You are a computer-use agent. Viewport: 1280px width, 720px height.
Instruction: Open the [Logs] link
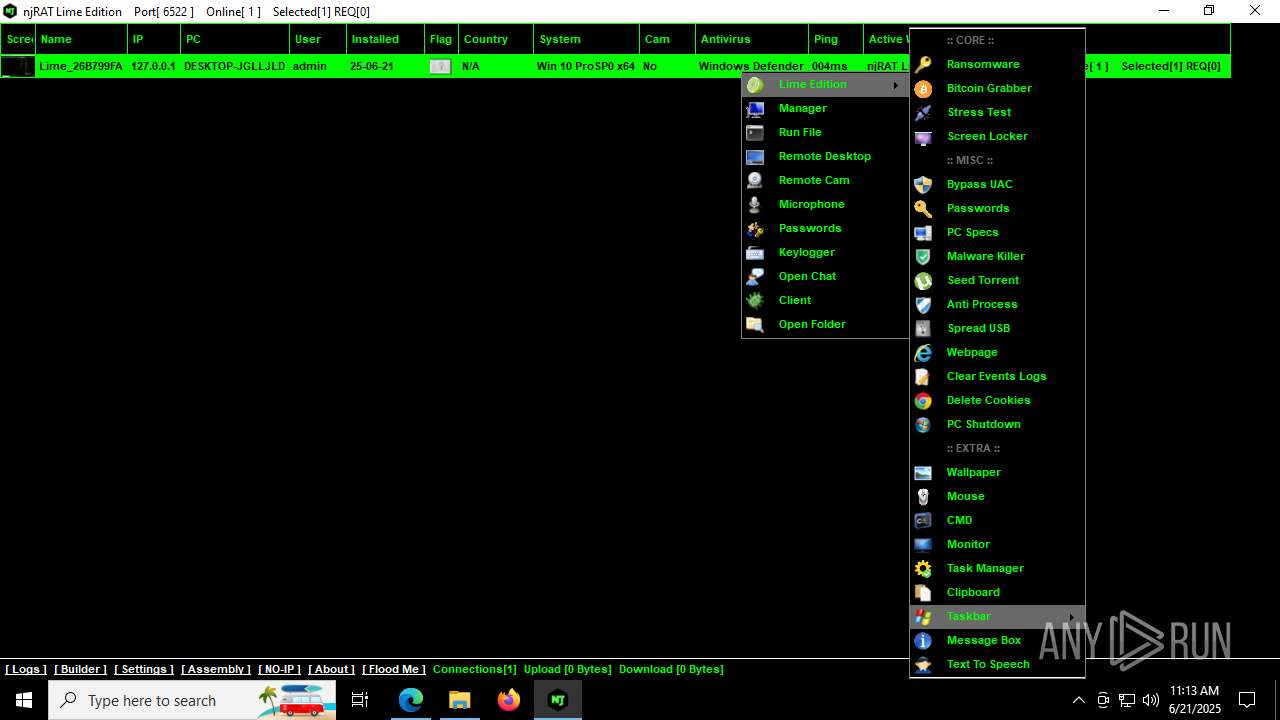(x=26, y=669)
